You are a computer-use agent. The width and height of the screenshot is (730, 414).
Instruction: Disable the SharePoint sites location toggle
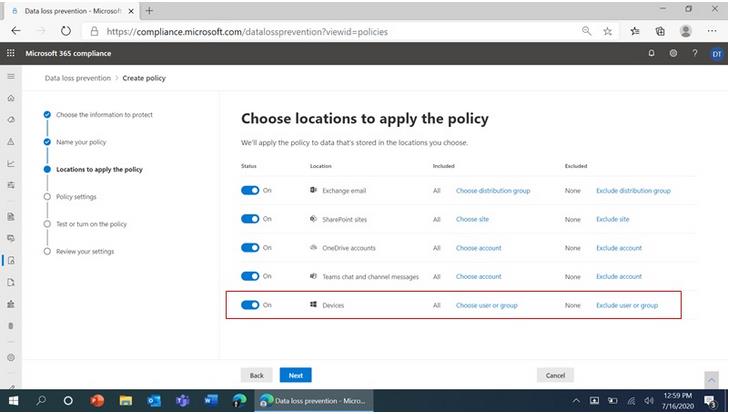point(250,219)
